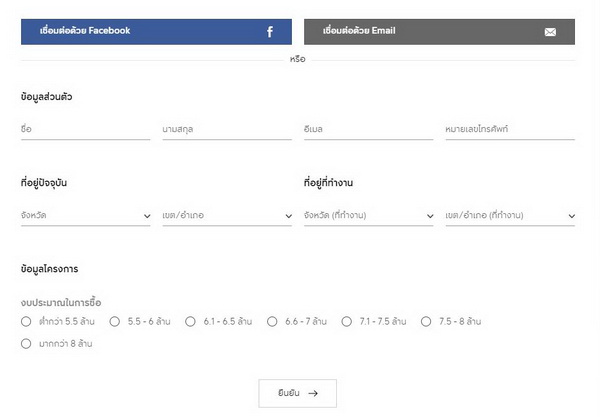
Task: Select 6.1 - 6.5 ล้าน budget
Action: (x=190, y=322)
